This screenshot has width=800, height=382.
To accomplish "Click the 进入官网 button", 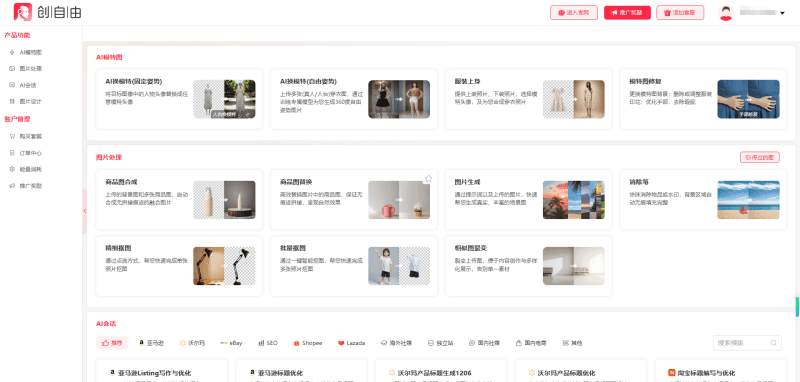I will 574,13.
